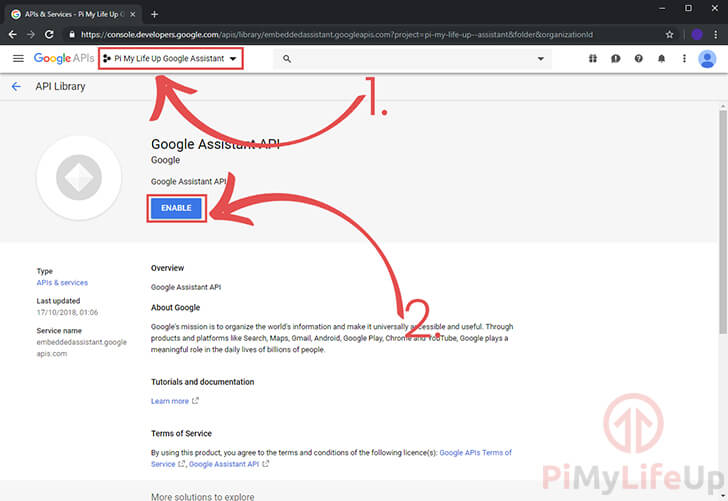This screenshot has width=728, height=501.
Task: Open a new browser tab
Action: pyautogui.click(x=155, y=14)
